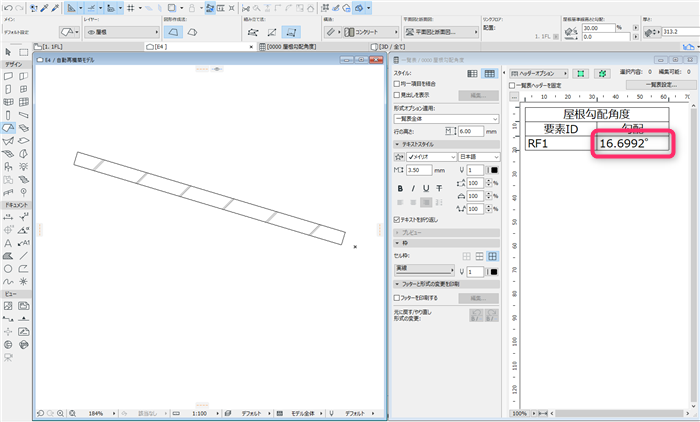The height and width of the screenshot is (422, 700).
Task: Select the horizontal-borders cell frame option
Action: 479,256
